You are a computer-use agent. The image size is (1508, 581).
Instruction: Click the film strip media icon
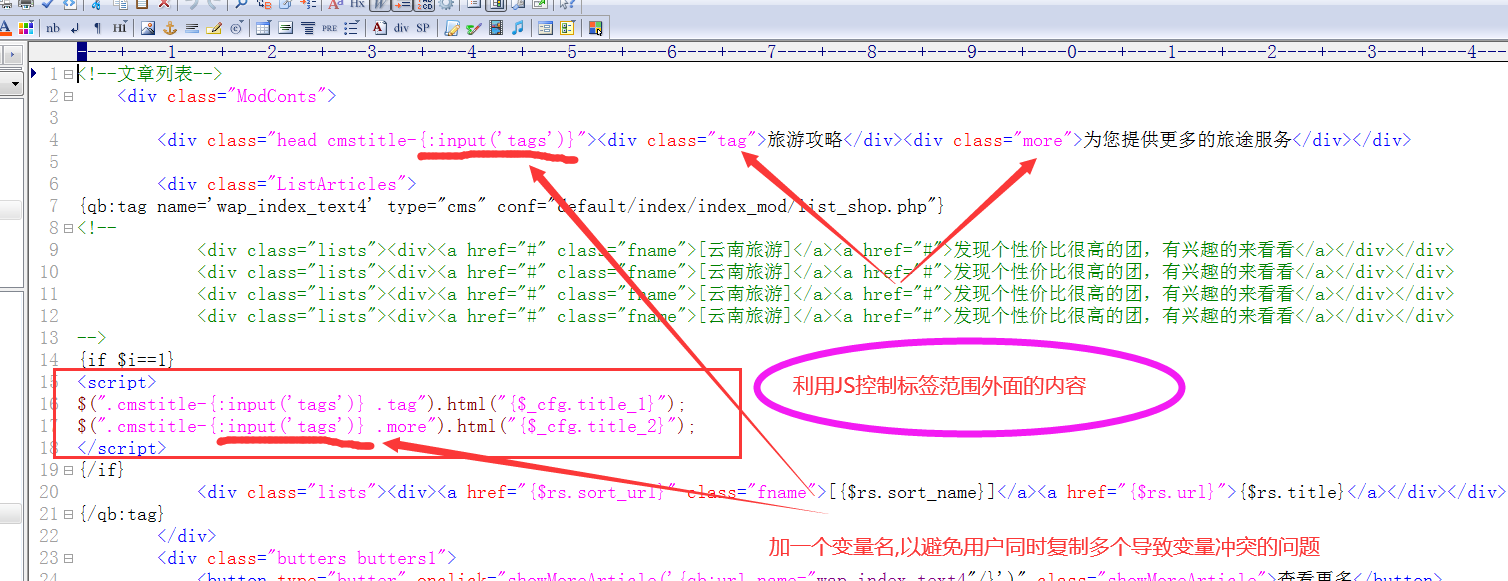pos(496,27)
